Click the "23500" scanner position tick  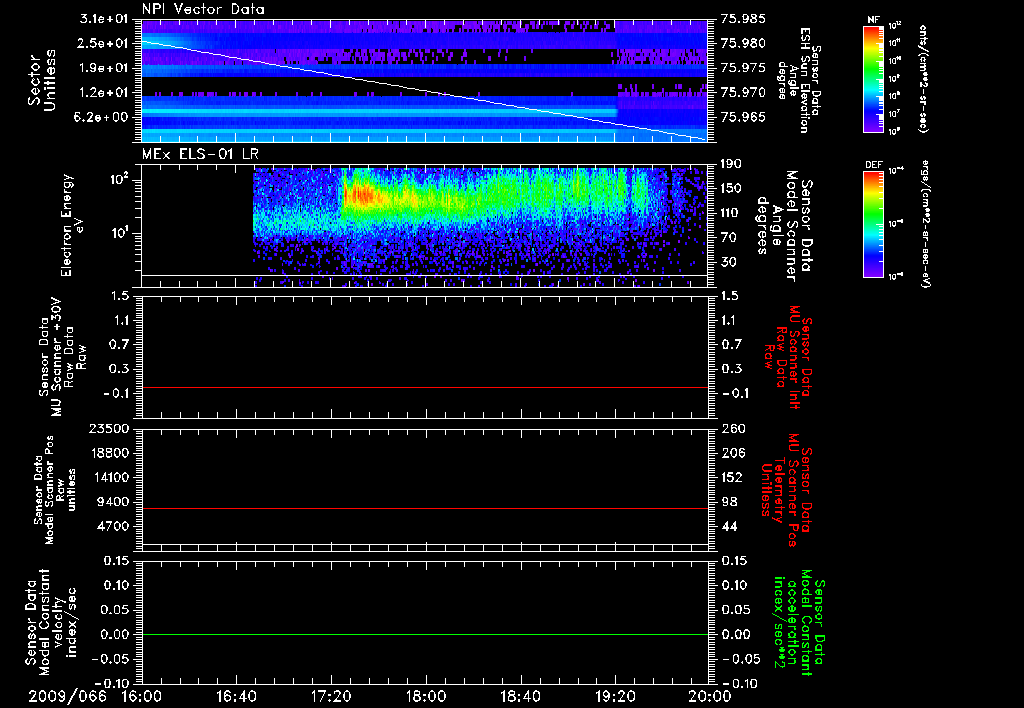[109, 428]
